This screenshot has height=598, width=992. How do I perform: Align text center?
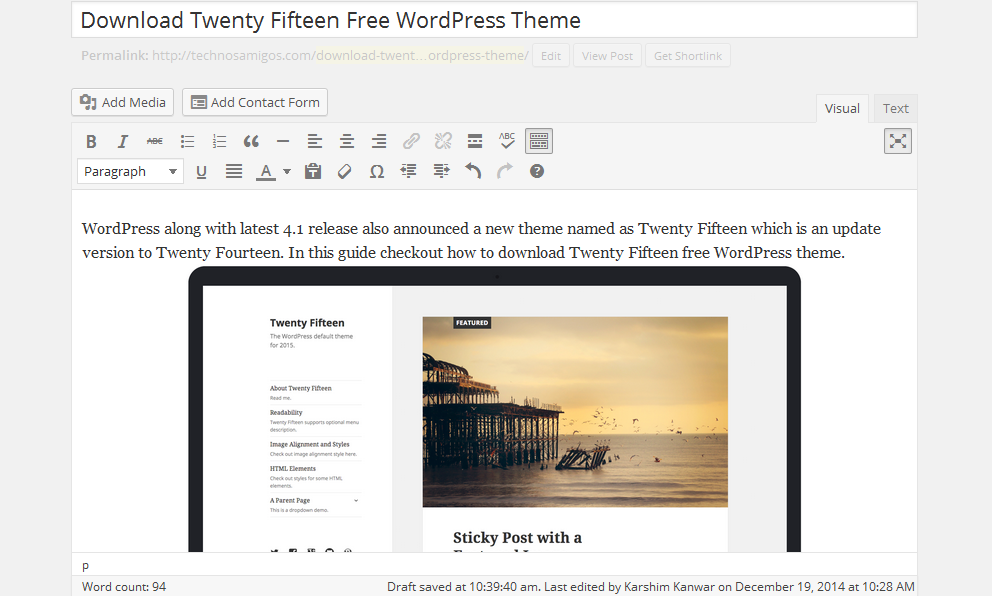(x=347, y=142)
